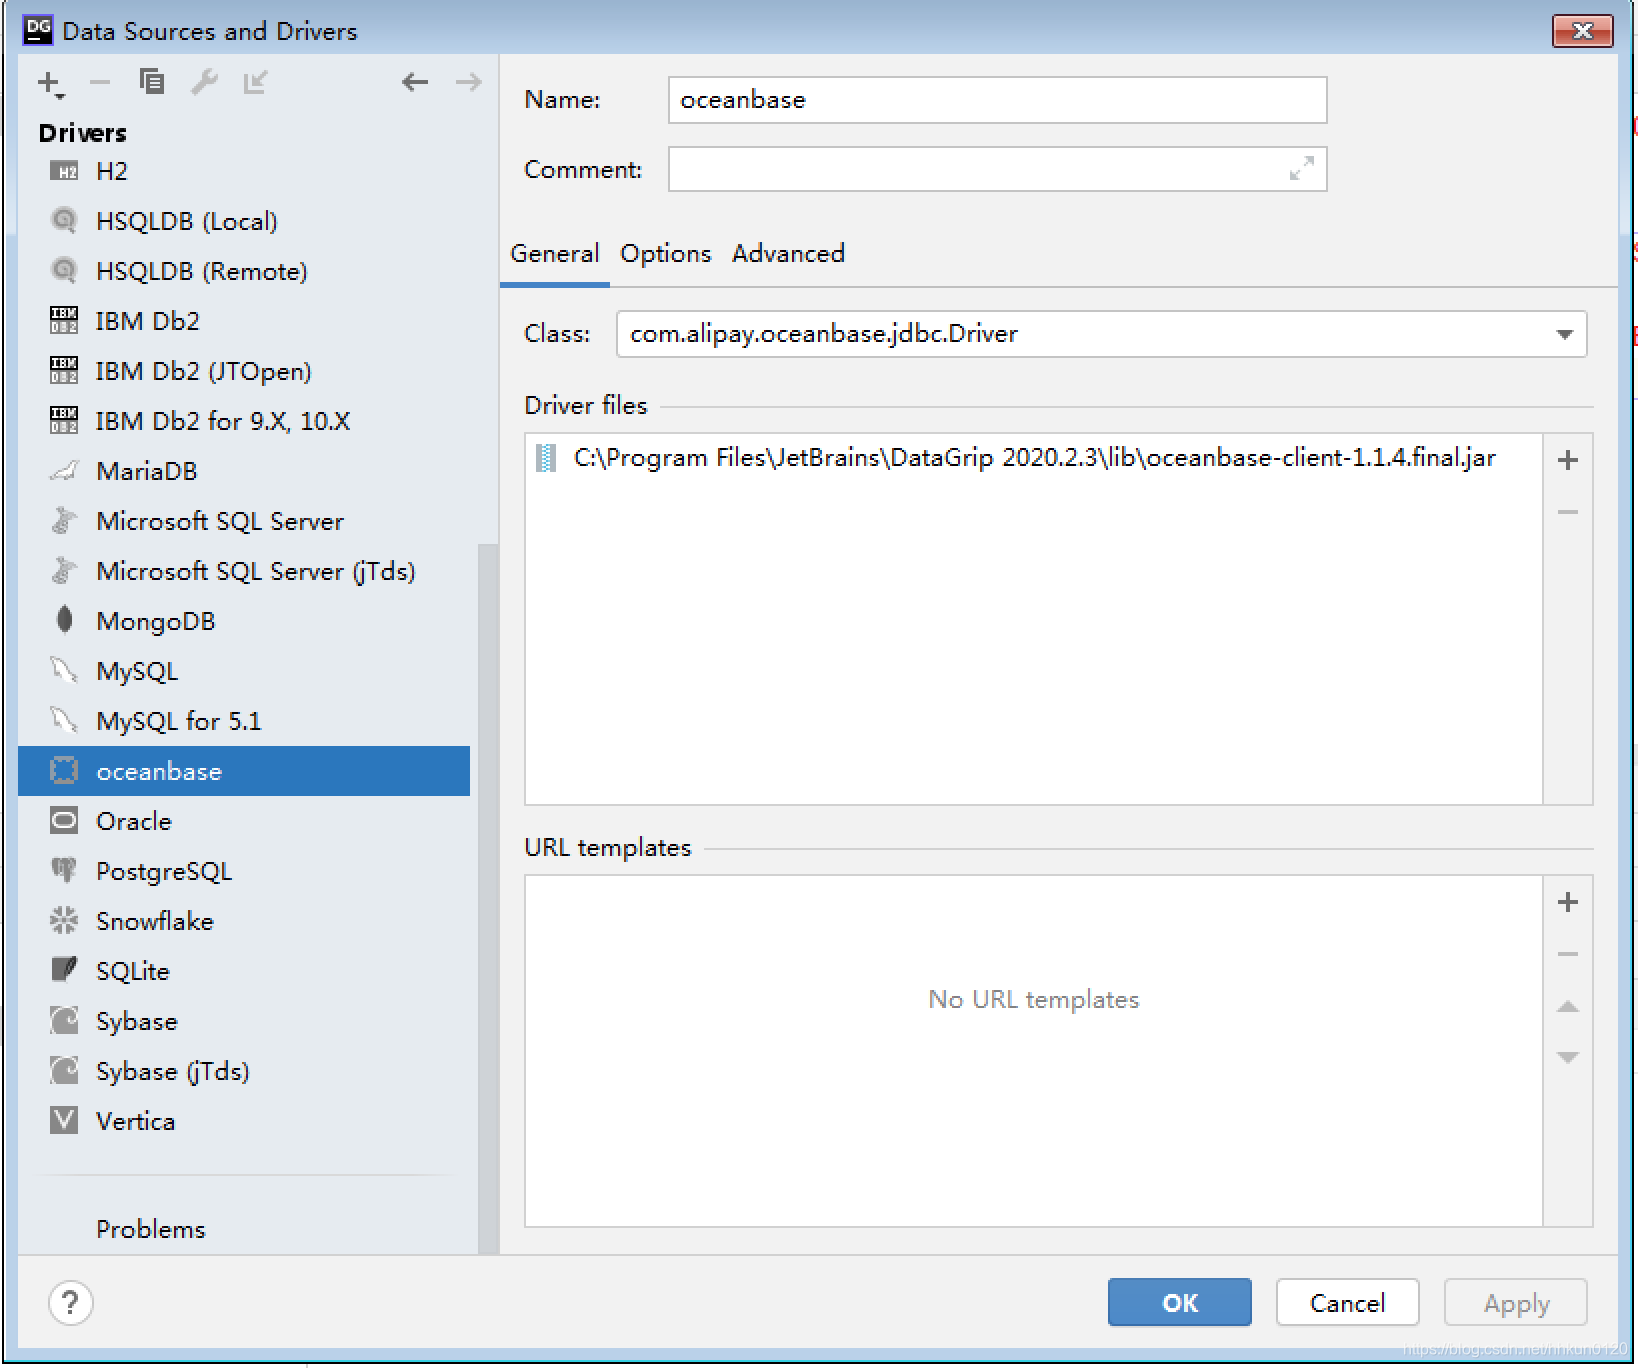Navigate forward with the right arrow
Image resolution: width=1638 pixels, height=1368 pixels.
pyautogui.click(x=468, y=82)
